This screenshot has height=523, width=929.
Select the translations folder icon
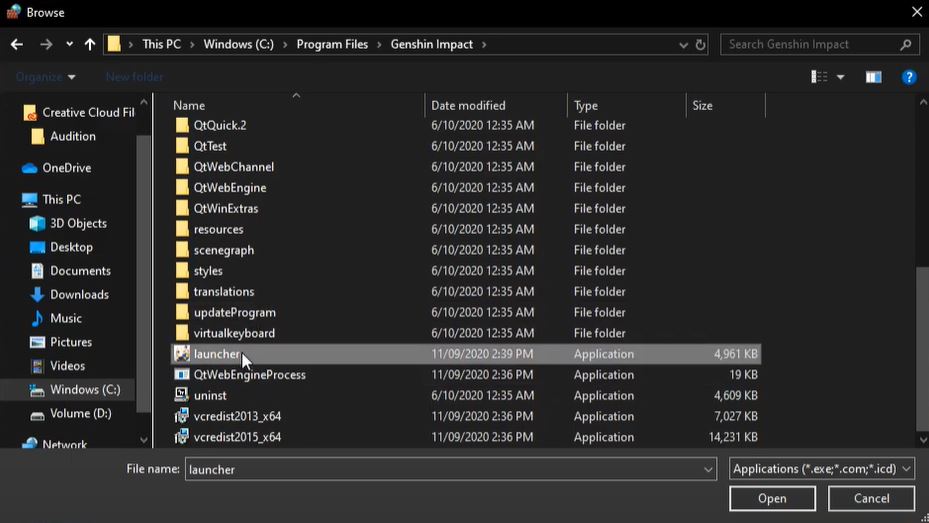[182, 291]
